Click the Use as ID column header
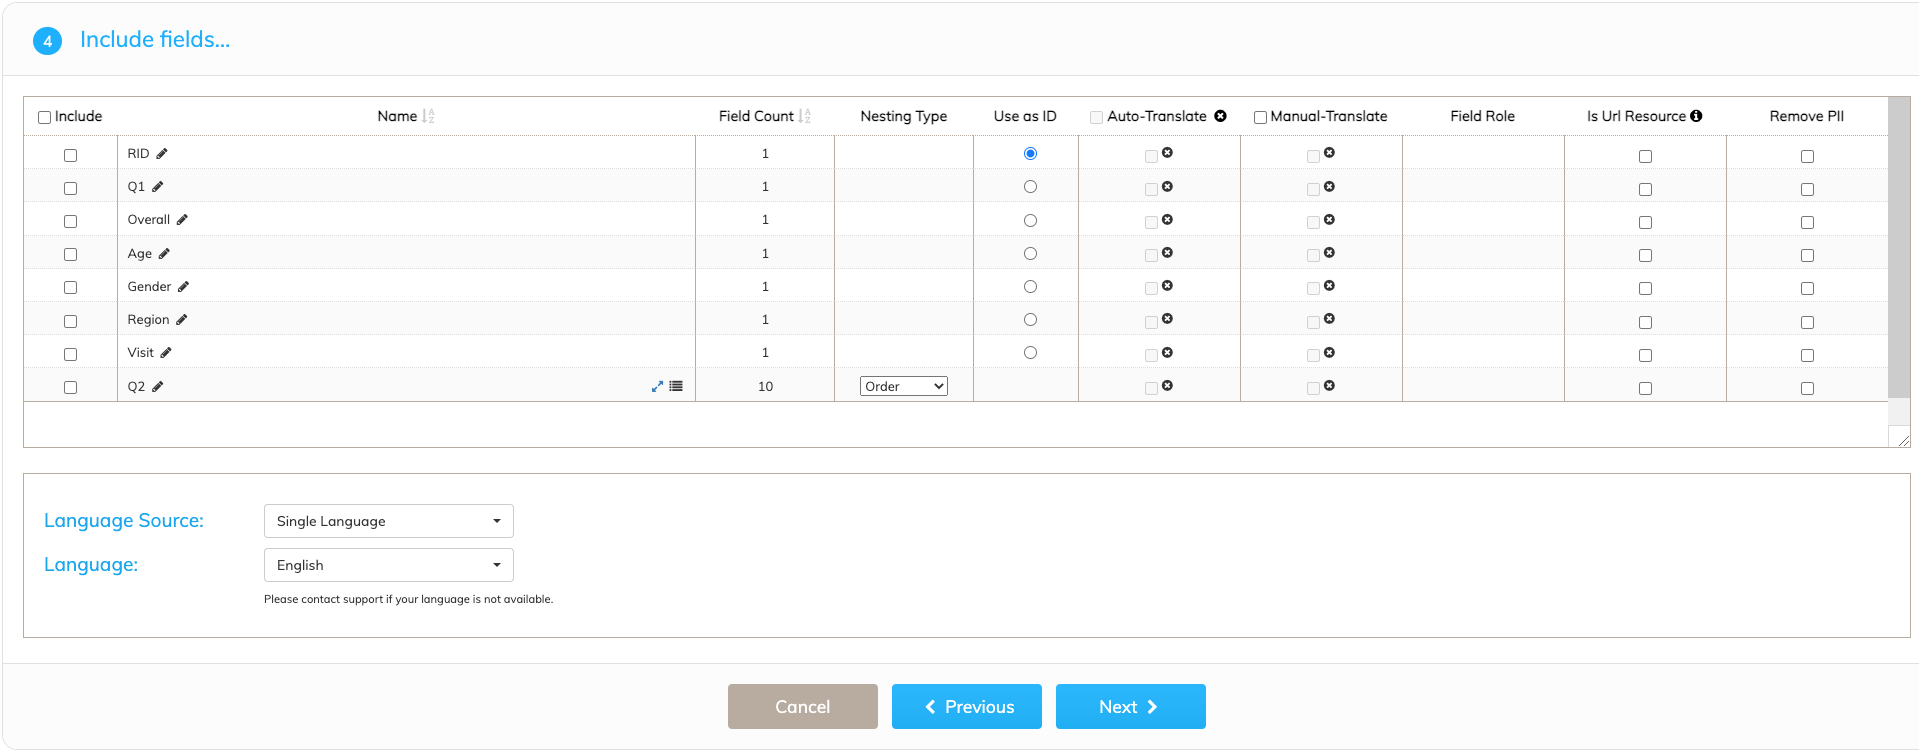 click(1025, 116)
